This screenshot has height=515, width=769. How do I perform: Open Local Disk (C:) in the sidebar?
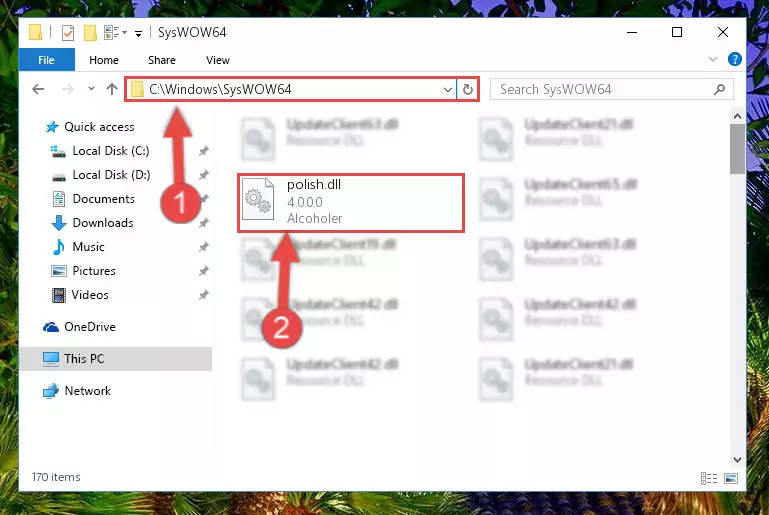click(x=111, y=151)
